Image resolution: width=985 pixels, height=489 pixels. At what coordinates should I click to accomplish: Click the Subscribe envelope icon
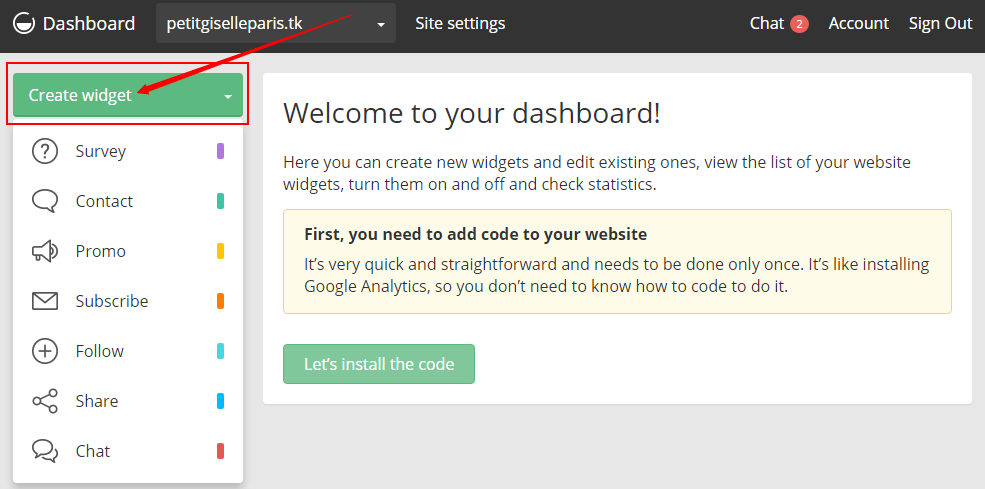45,301
